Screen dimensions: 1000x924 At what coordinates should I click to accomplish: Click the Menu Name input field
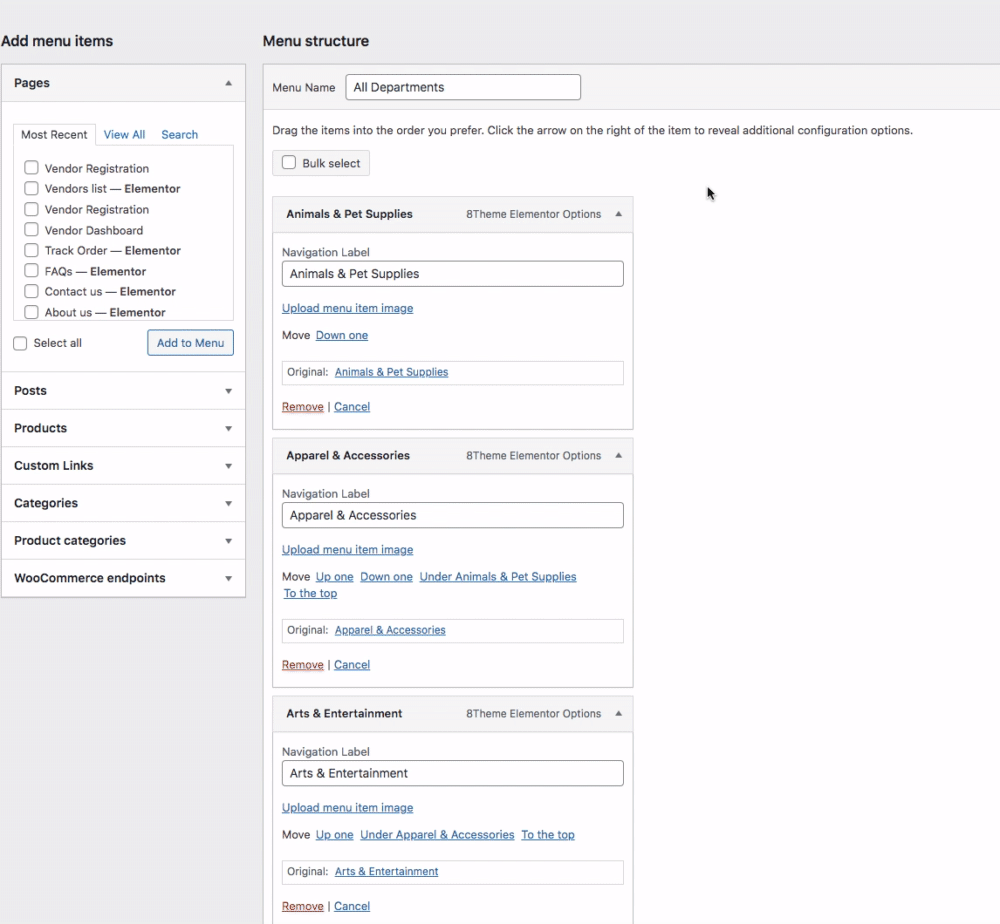(x=463, y=87)
